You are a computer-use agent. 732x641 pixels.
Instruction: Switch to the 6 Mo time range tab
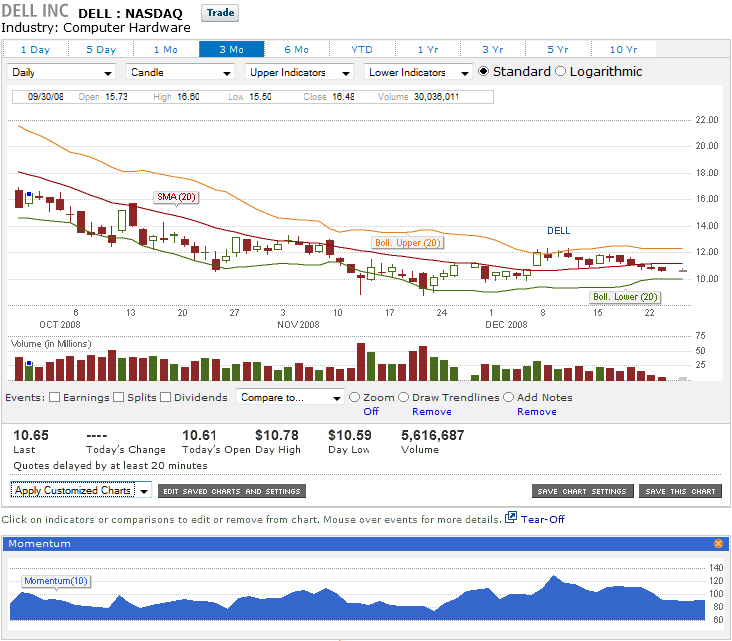click(x=296, y=49)
